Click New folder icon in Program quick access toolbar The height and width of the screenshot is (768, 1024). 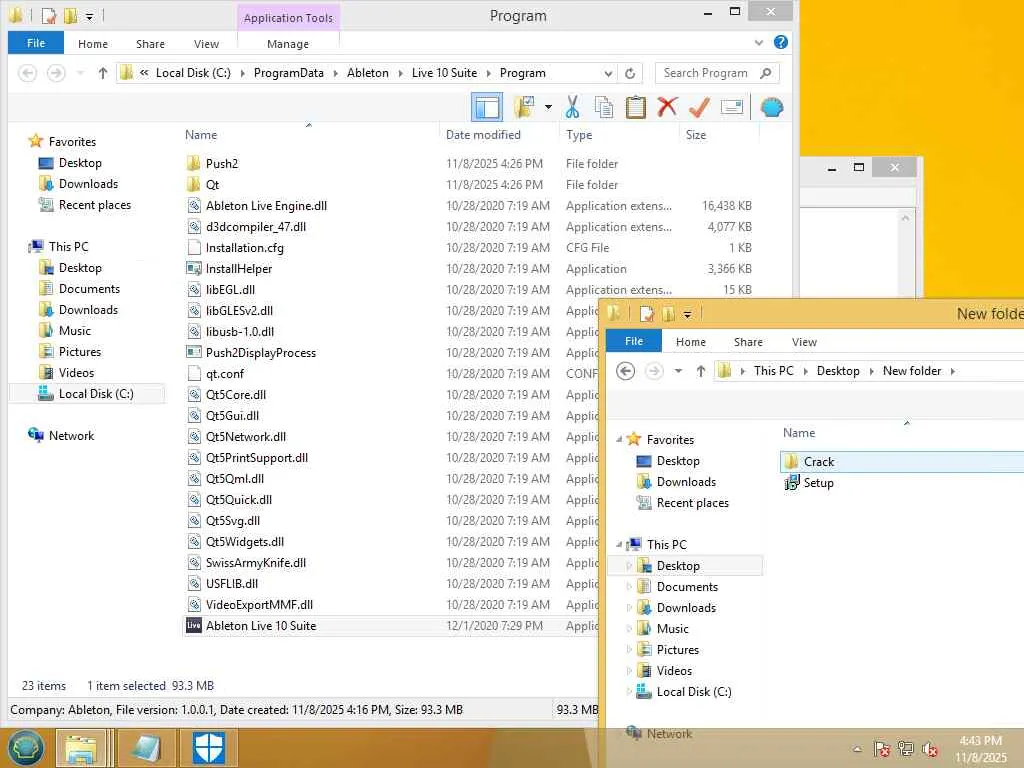coord(70,15)
